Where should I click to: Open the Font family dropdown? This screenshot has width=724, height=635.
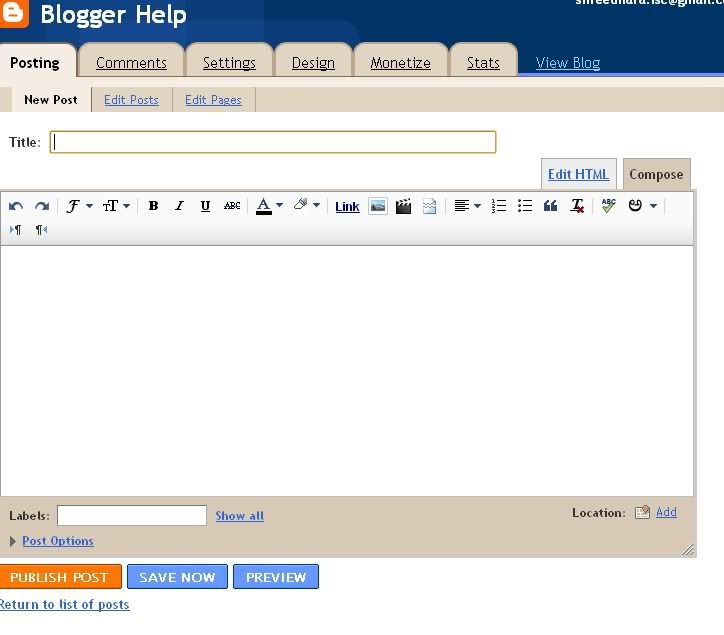[79, 206]
